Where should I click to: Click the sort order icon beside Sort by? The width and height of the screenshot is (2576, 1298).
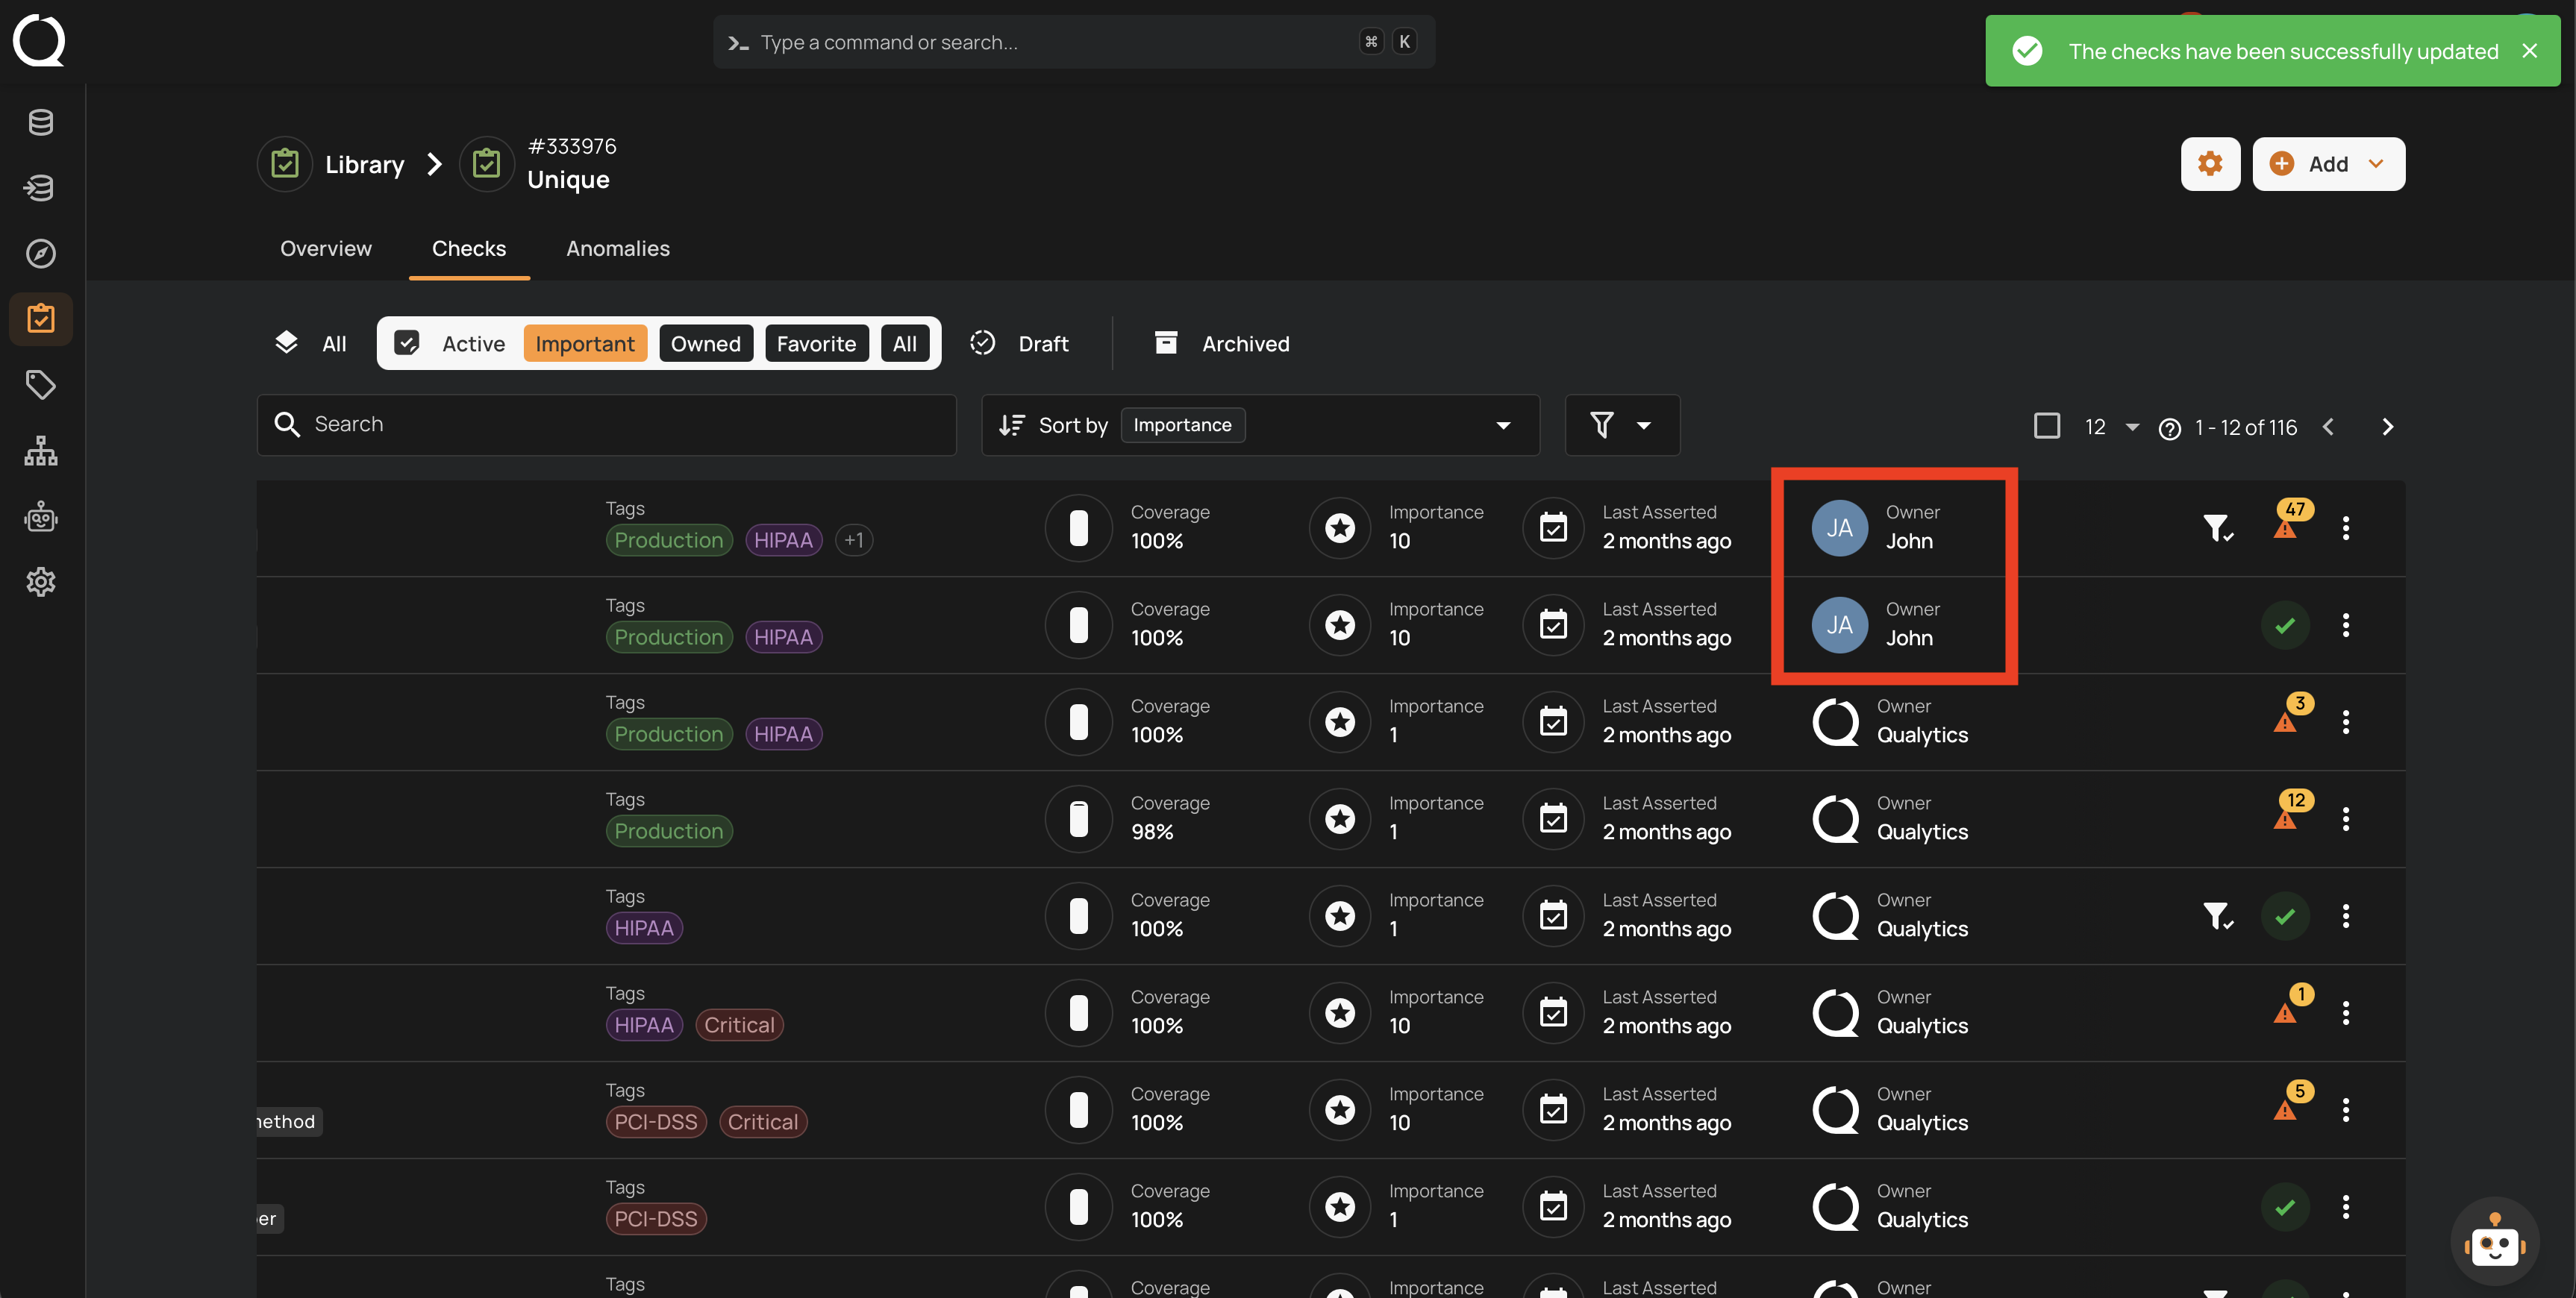(1012, 425)
